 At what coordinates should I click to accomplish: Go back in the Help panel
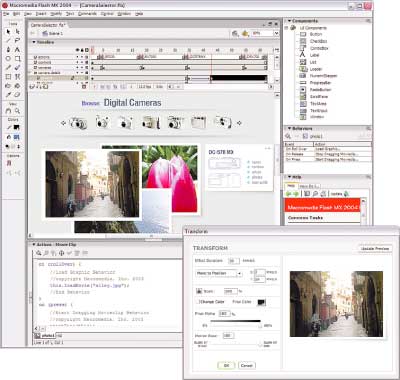point(289,194)
